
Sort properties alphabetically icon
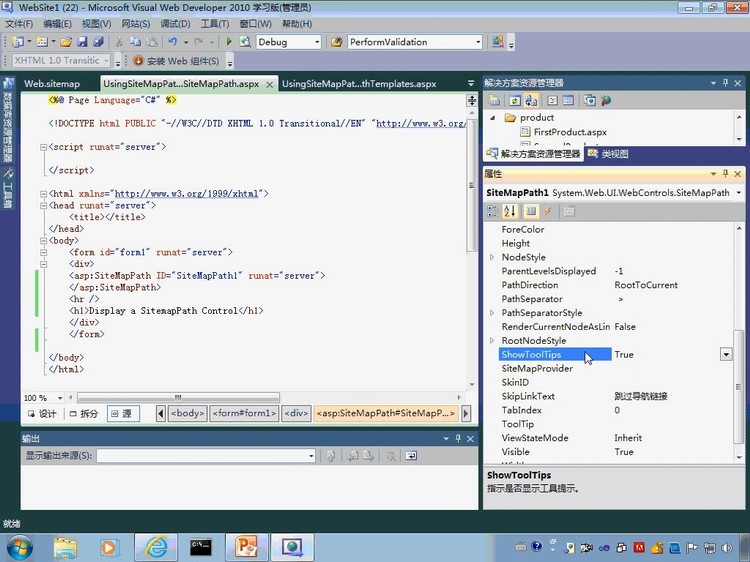coord(510,211)
